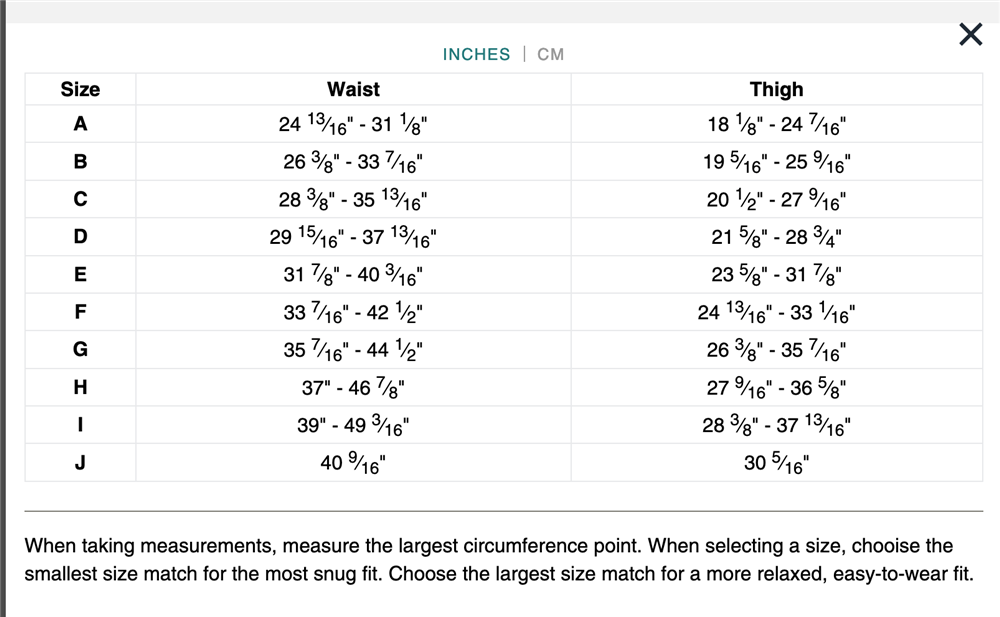This screenshot has width=1000, height=617.
Task: Click waist value 40 9/16" for size J
Action: pos(353,463)
